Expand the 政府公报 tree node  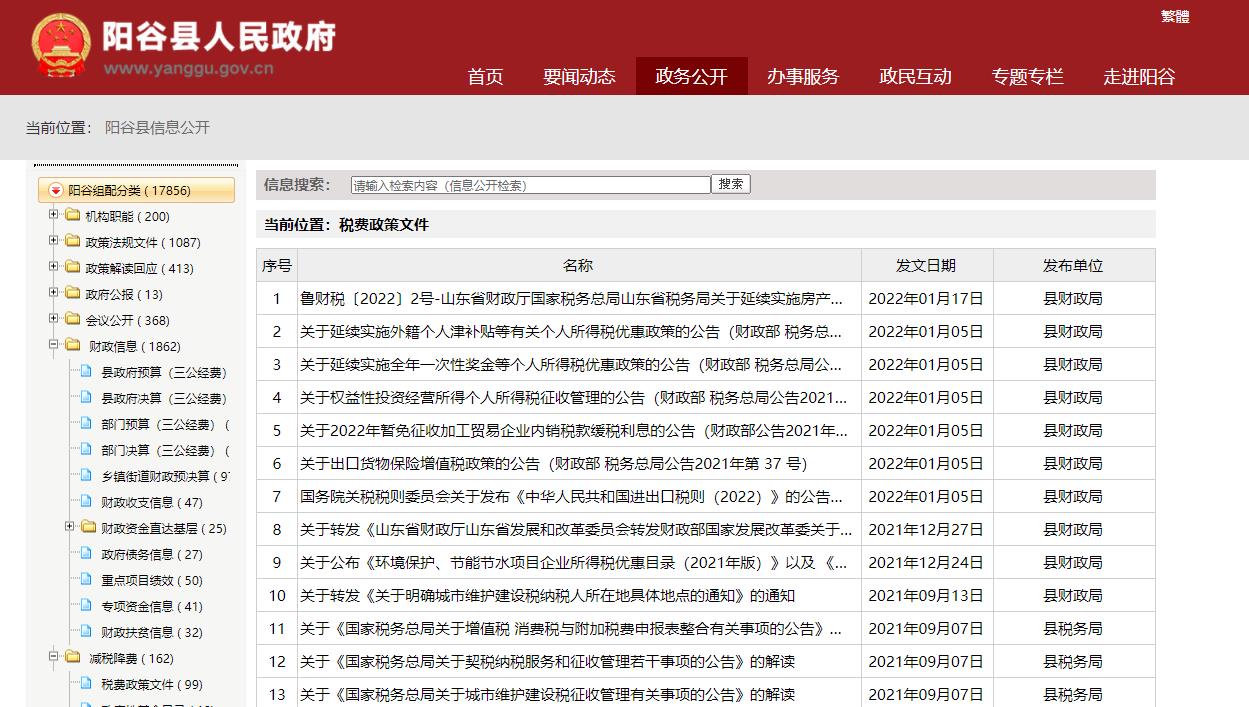[54, 293]
